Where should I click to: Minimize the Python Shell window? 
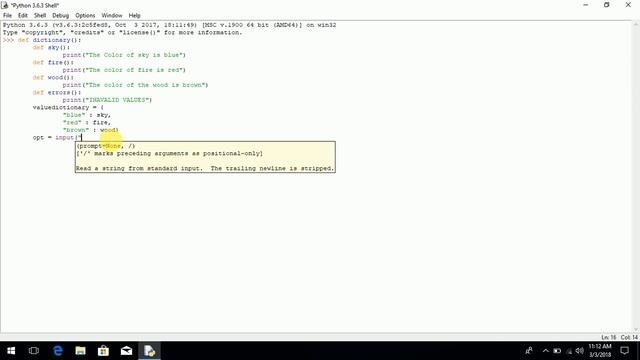coord(586,5)
